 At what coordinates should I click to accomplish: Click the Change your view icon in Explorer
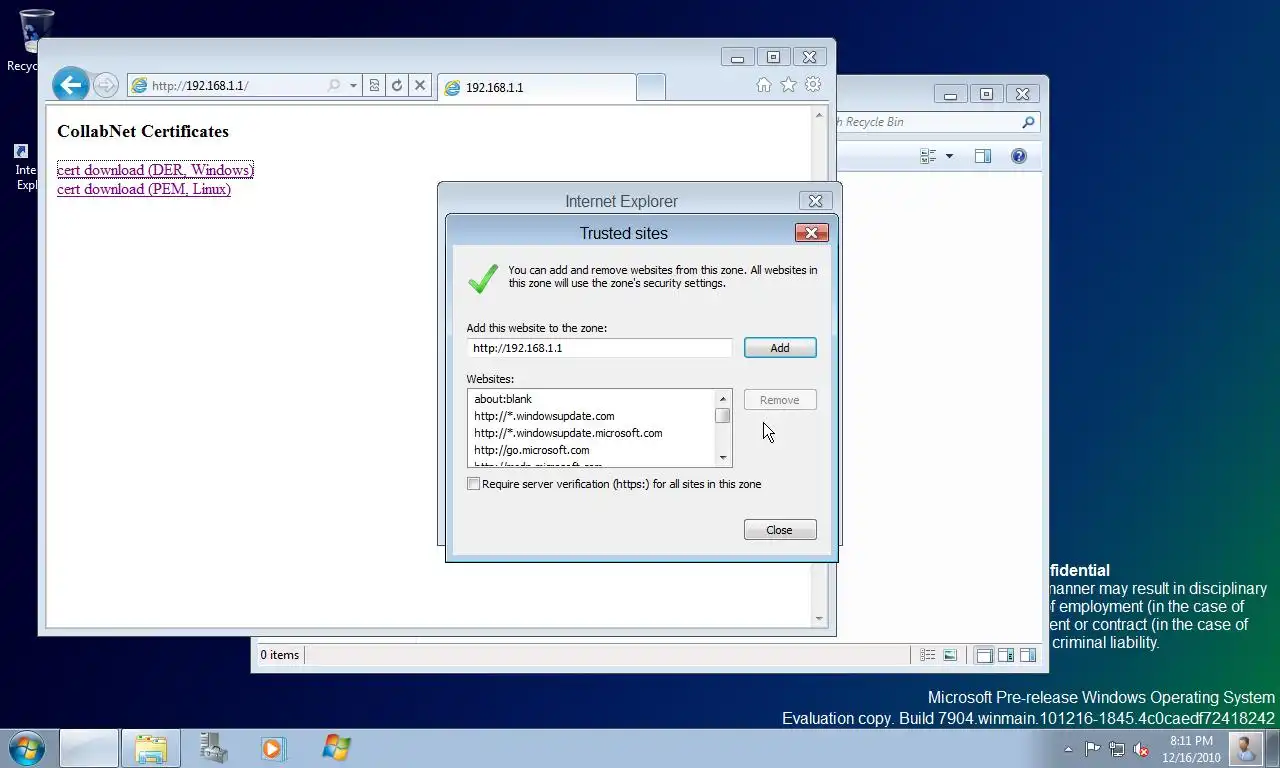[x=928, y=156]
